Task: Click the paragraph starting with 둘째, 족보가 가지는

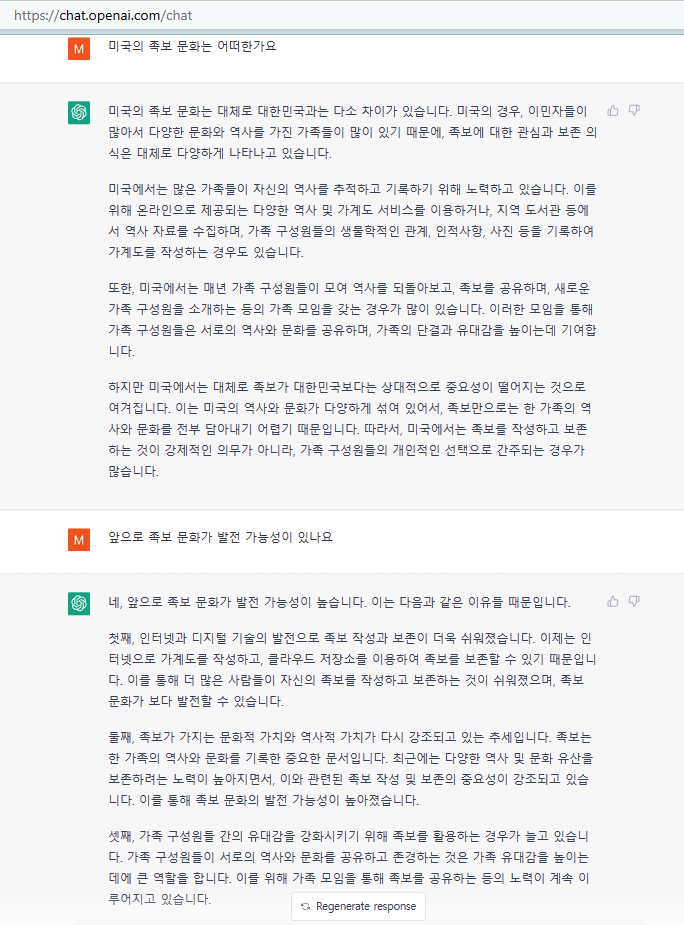Action: pos(351,769)
